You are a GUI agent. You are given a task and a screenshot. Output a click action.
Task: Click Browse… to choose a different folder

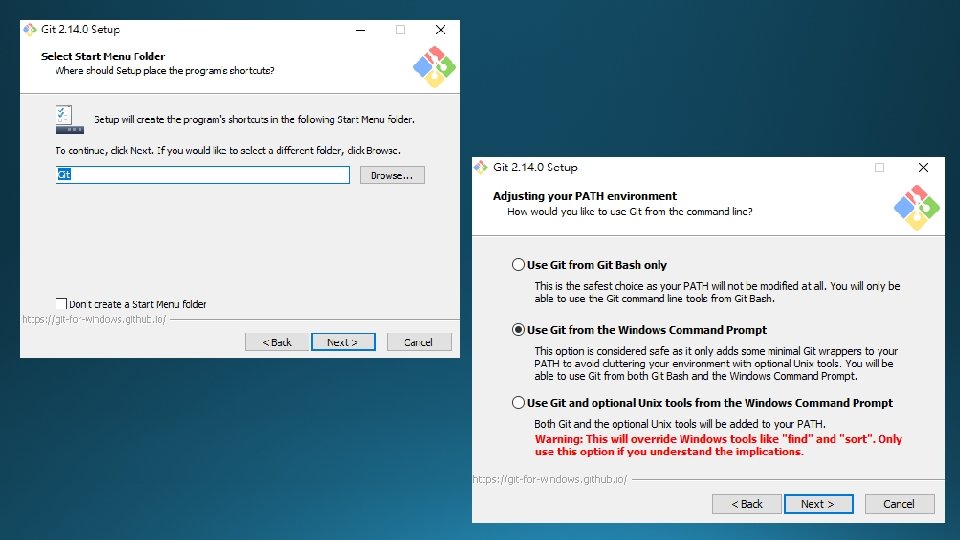[x=392, y=175]
